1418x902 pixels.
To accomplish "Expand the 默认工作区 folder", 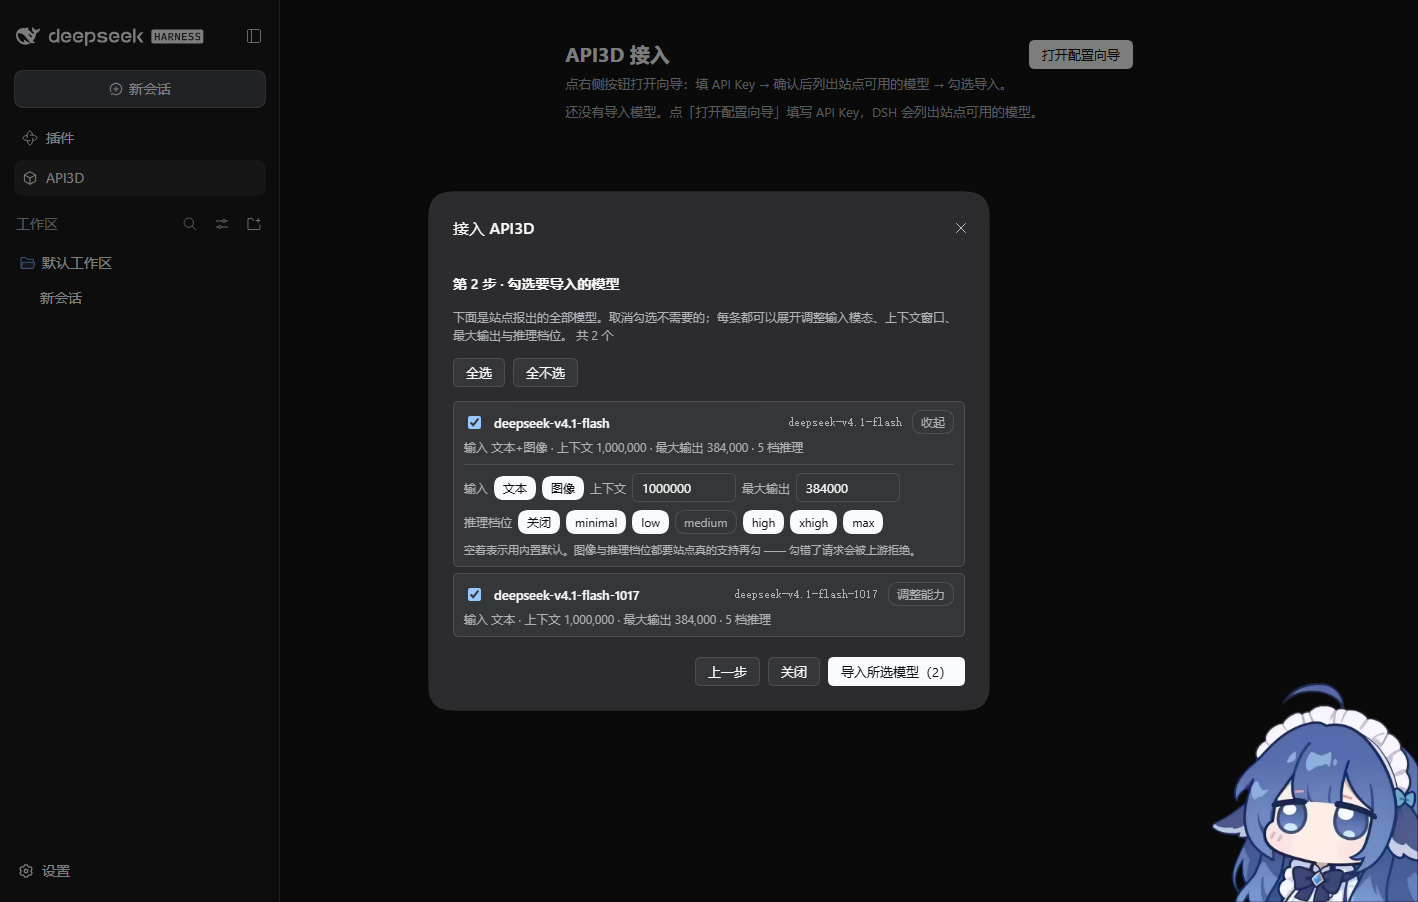I will tap(66, 263).
